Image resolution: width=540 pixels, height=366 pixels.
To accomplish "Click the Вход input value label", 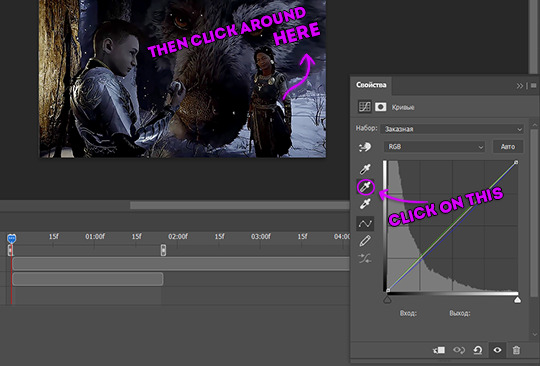I will 408,313.
